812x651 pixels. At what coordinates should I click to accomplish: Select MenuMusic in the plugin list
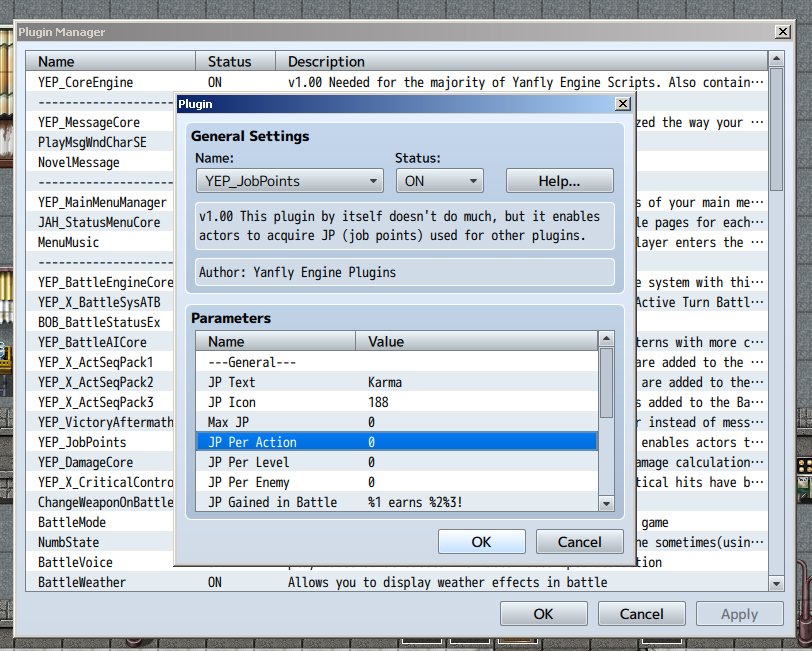[x=68, y=242]
